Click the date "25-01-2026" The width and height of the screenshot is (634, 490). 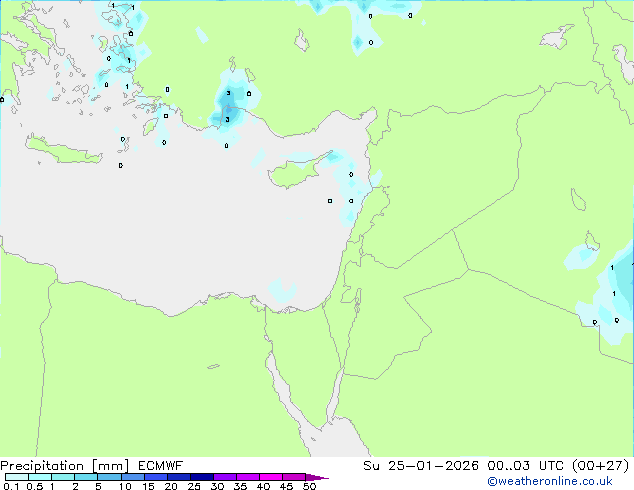coord(433,466)
